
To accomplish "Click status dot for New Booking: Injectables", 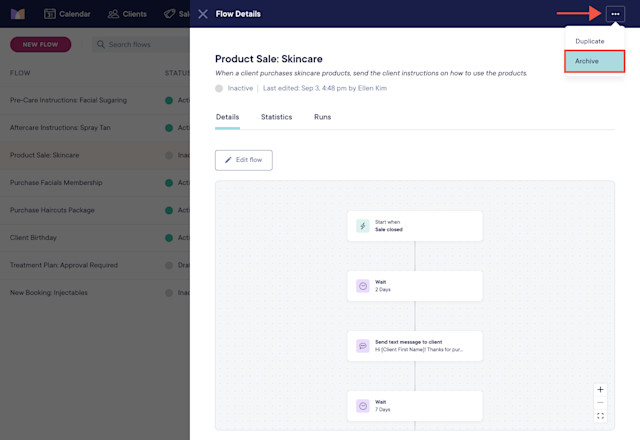I will click(x=169, y=293).
